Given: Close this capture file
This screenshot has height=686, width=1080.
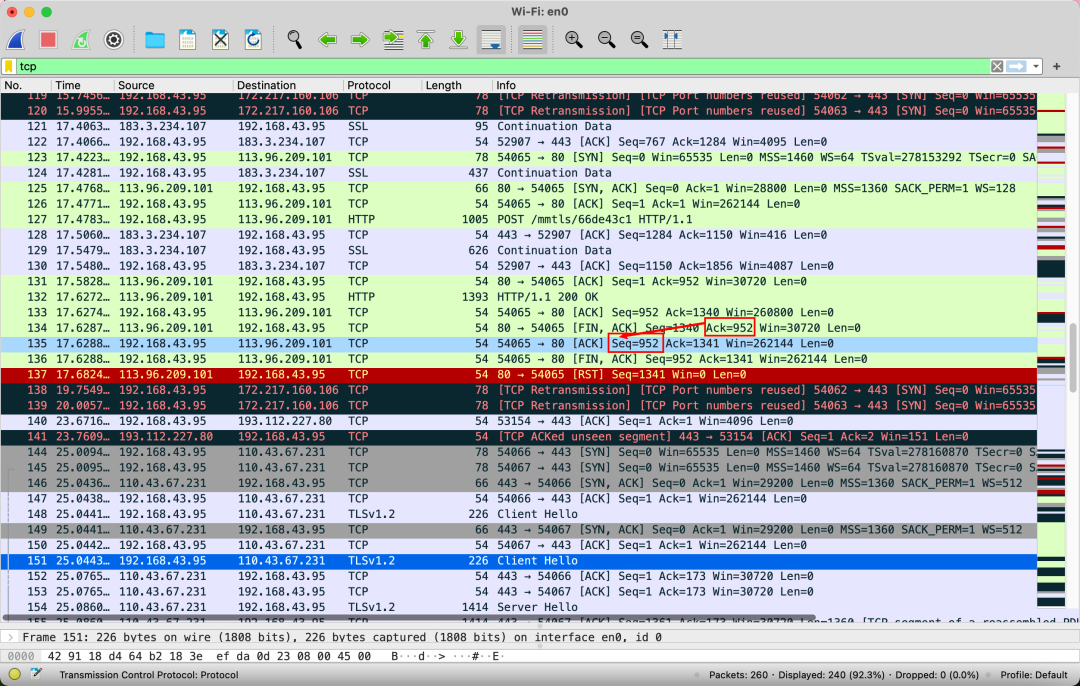Looking at the screenshot, I should tap(220, 40).
